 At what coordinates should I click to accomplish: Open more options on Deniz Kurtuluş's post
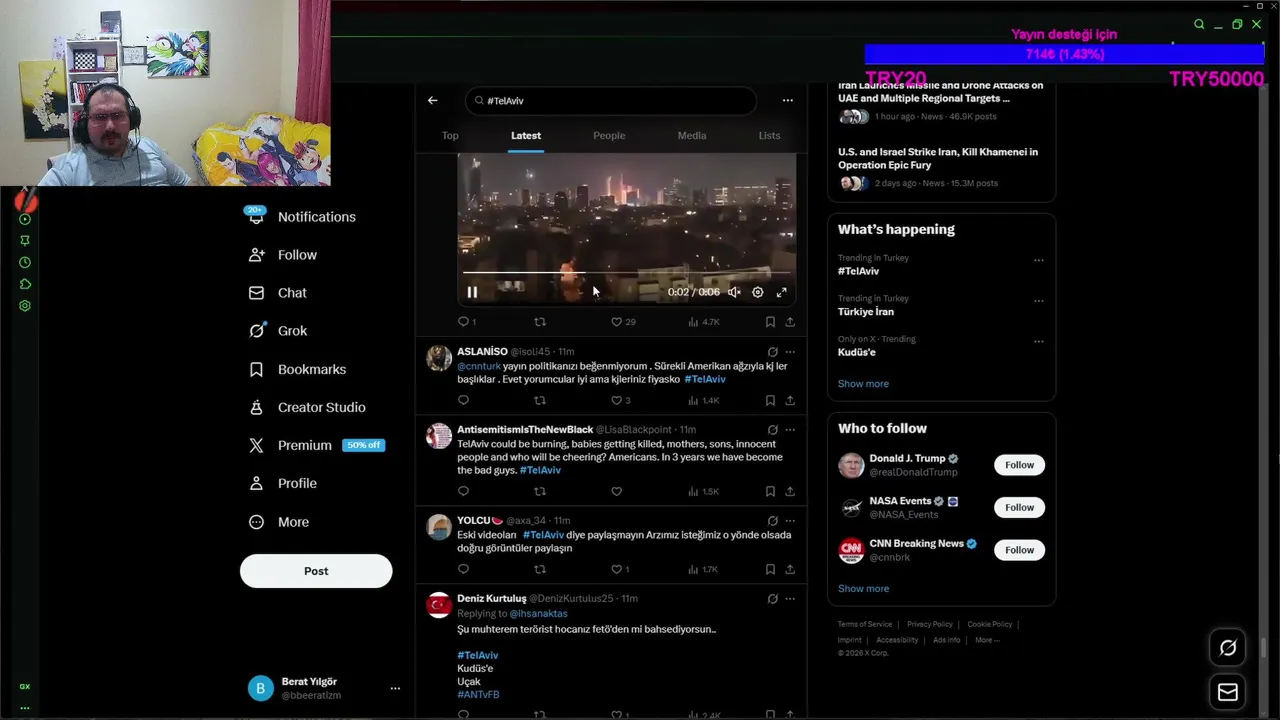790,599
